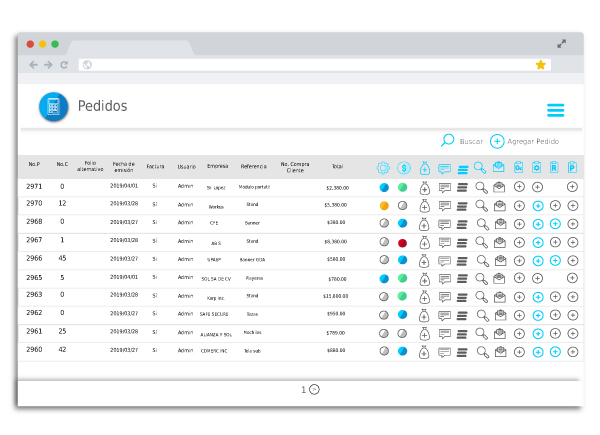Click the Pedidos calculator logo icon
Screen dimensions: 600x435
[53, 107]
